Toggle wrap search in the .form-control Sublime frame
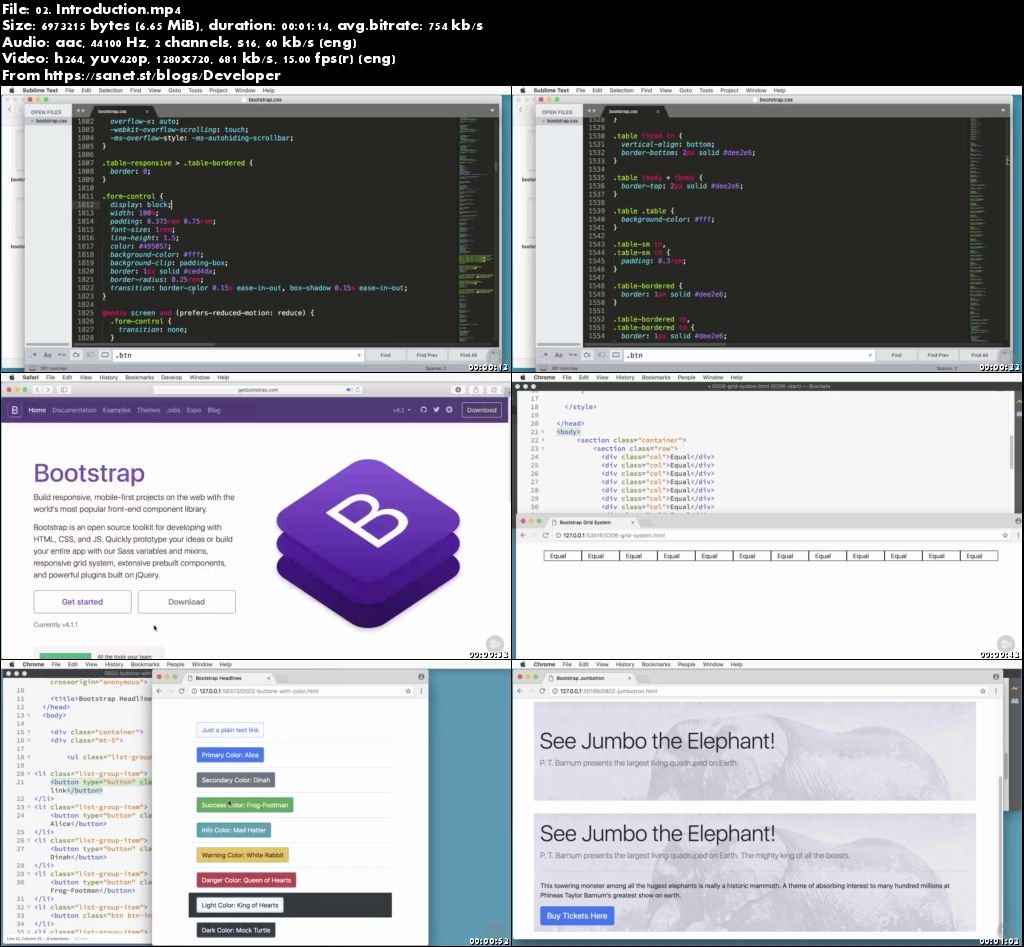Image resolution: width=1024 pixels, height=947 pixels. 76,355
